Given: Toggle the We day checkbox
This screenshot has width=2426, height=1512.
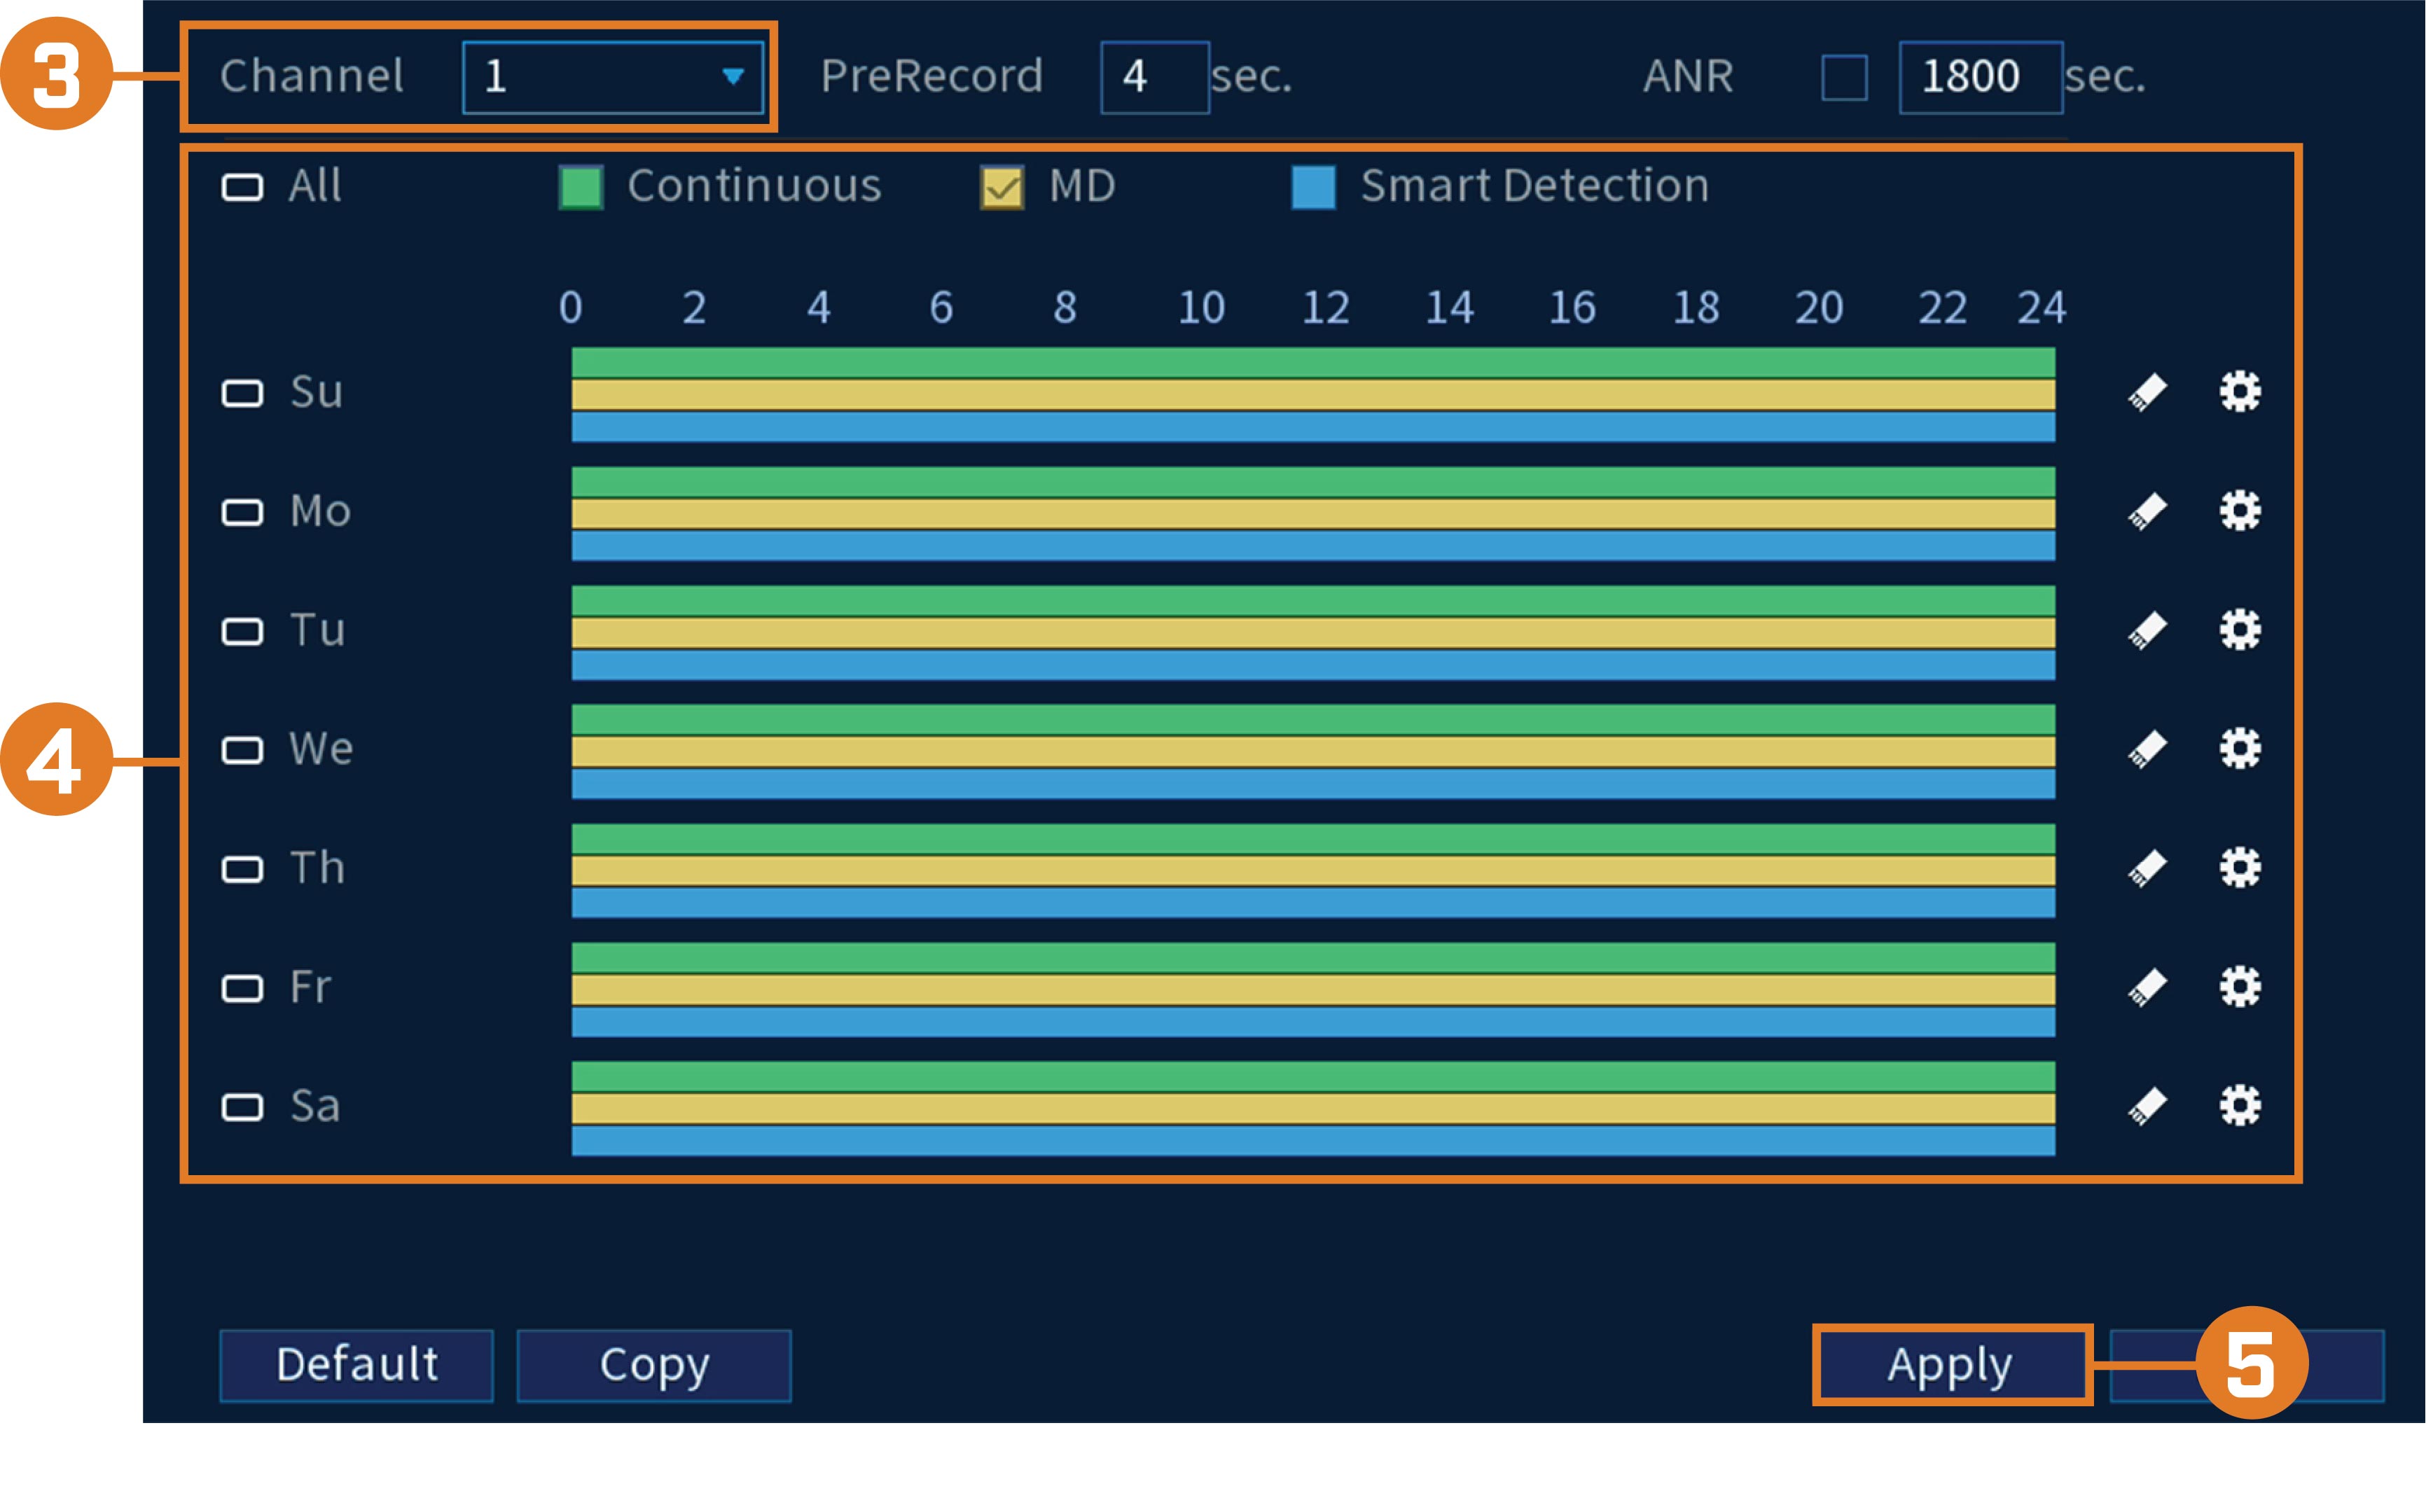Looking at the screenshot, I should (x=242, y=750).
